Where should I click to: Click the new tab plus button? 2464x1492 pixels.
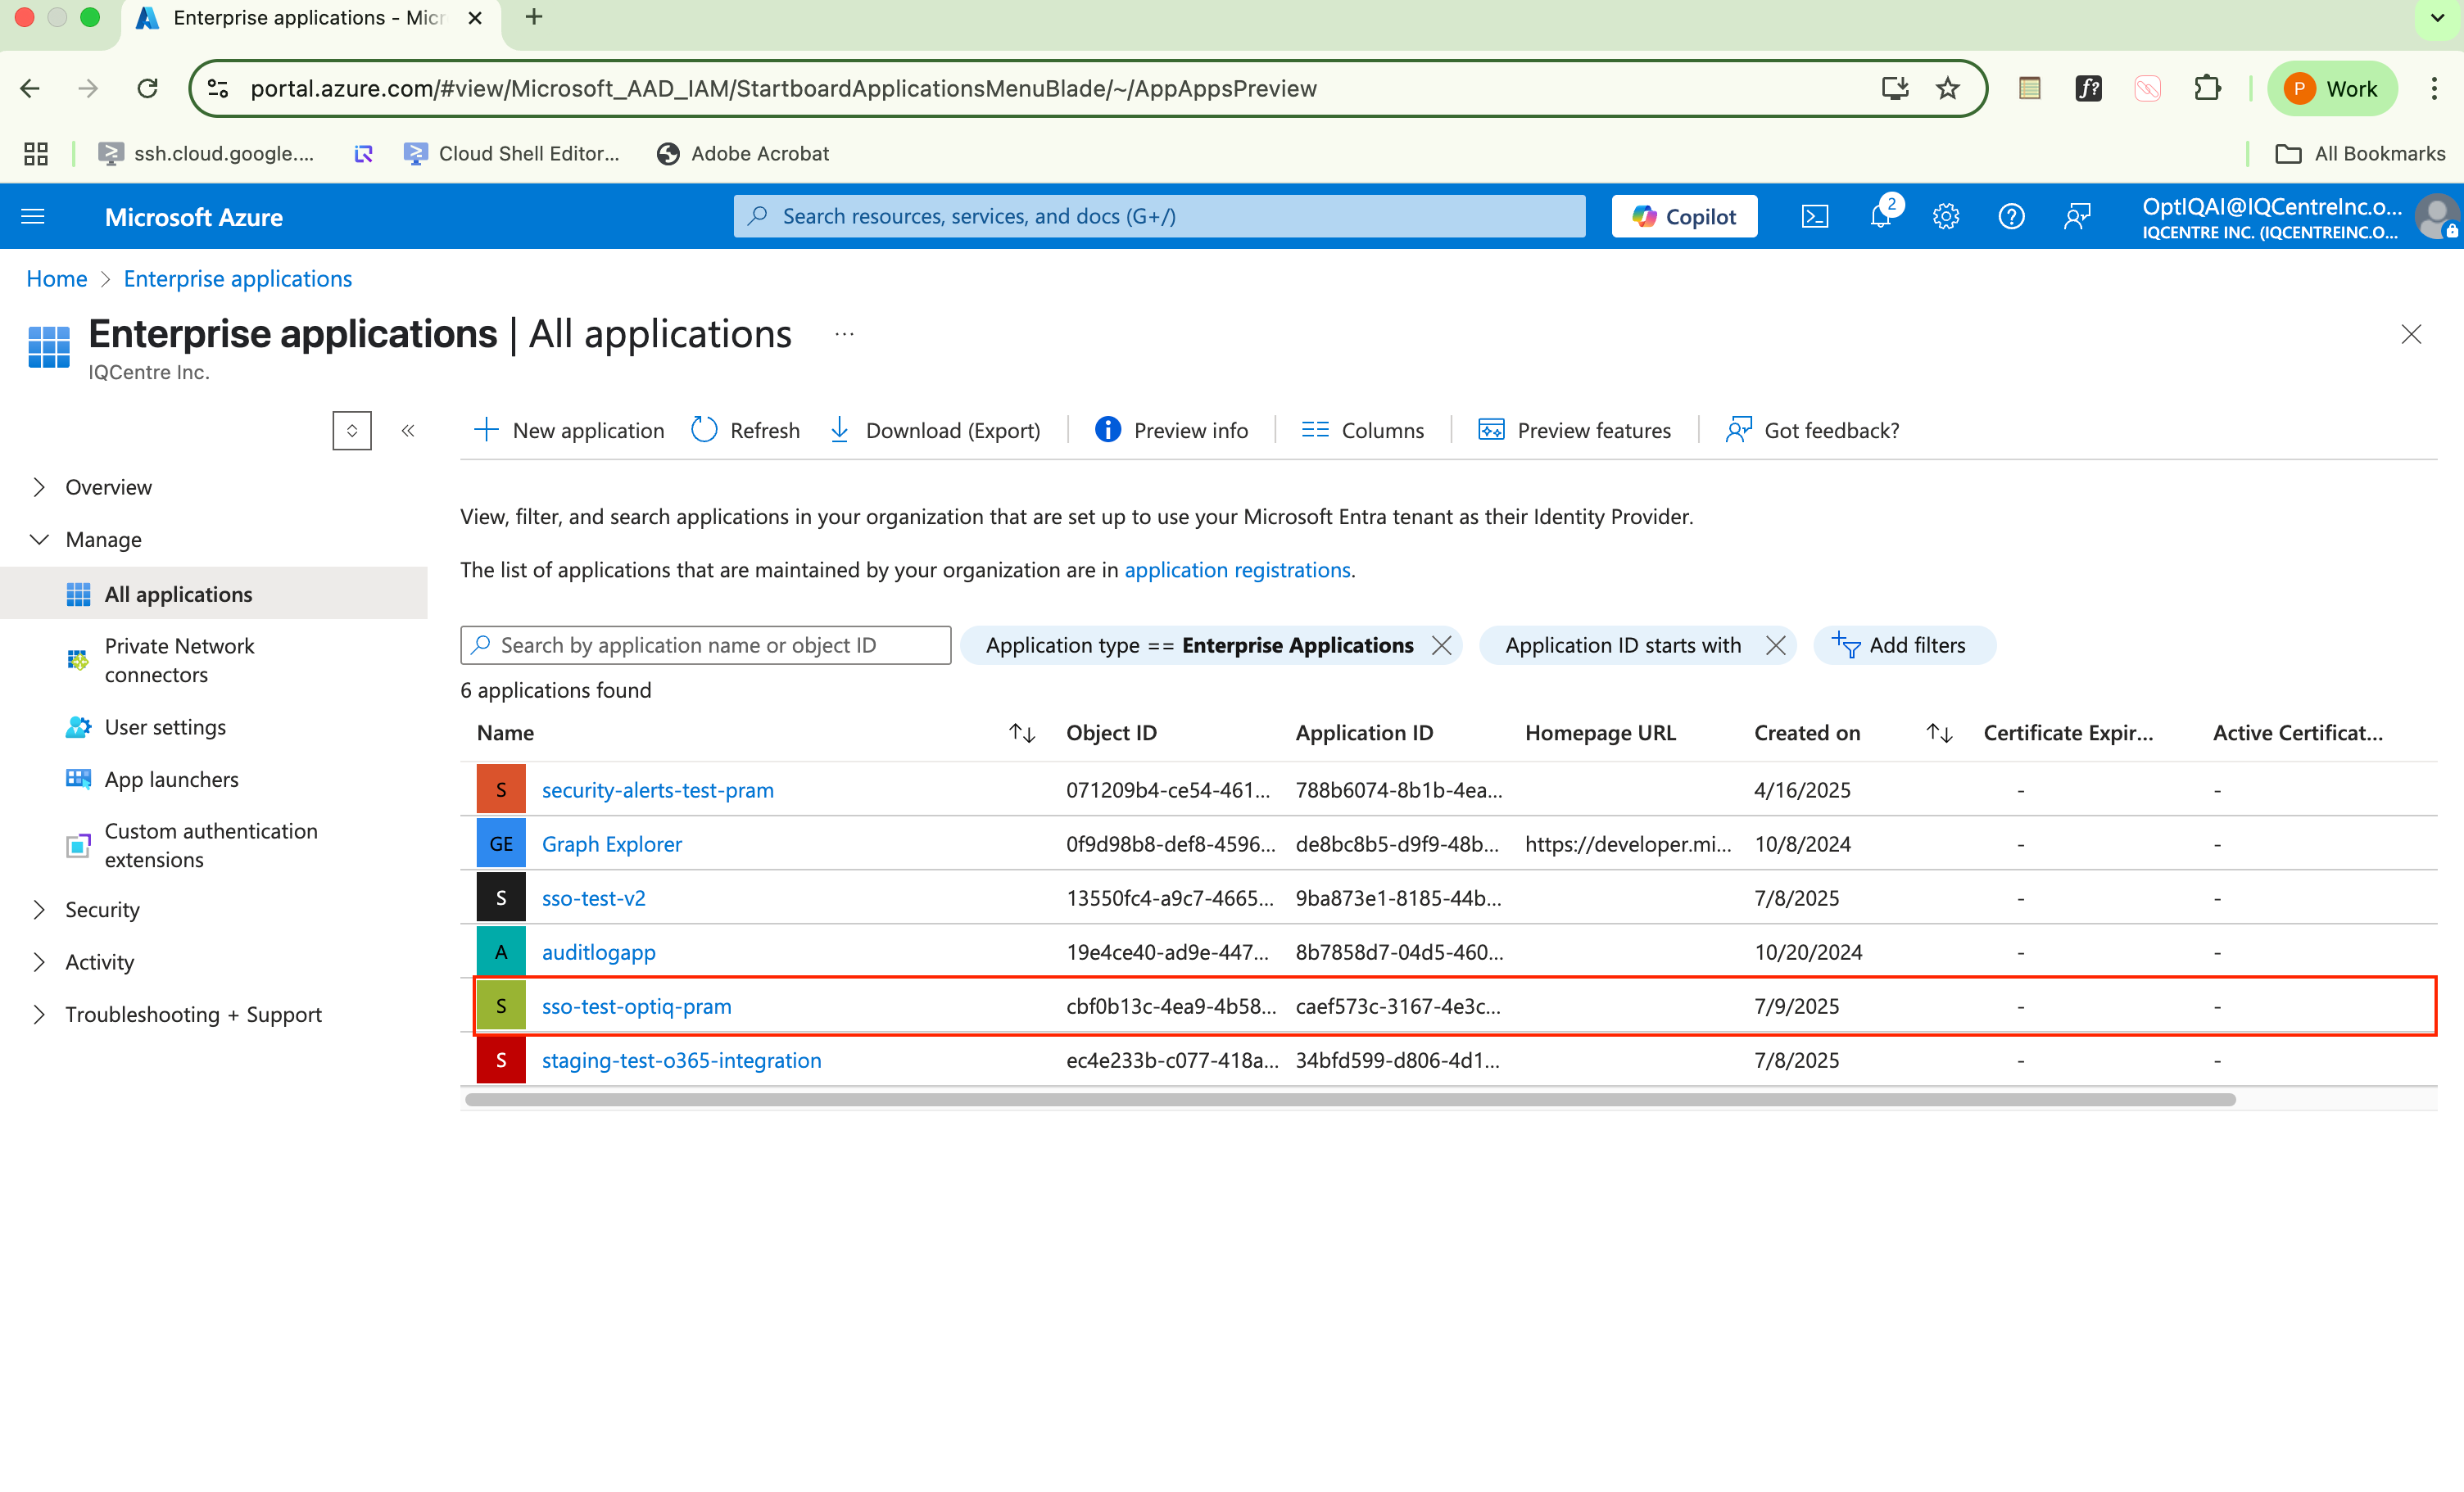(534, 17)
